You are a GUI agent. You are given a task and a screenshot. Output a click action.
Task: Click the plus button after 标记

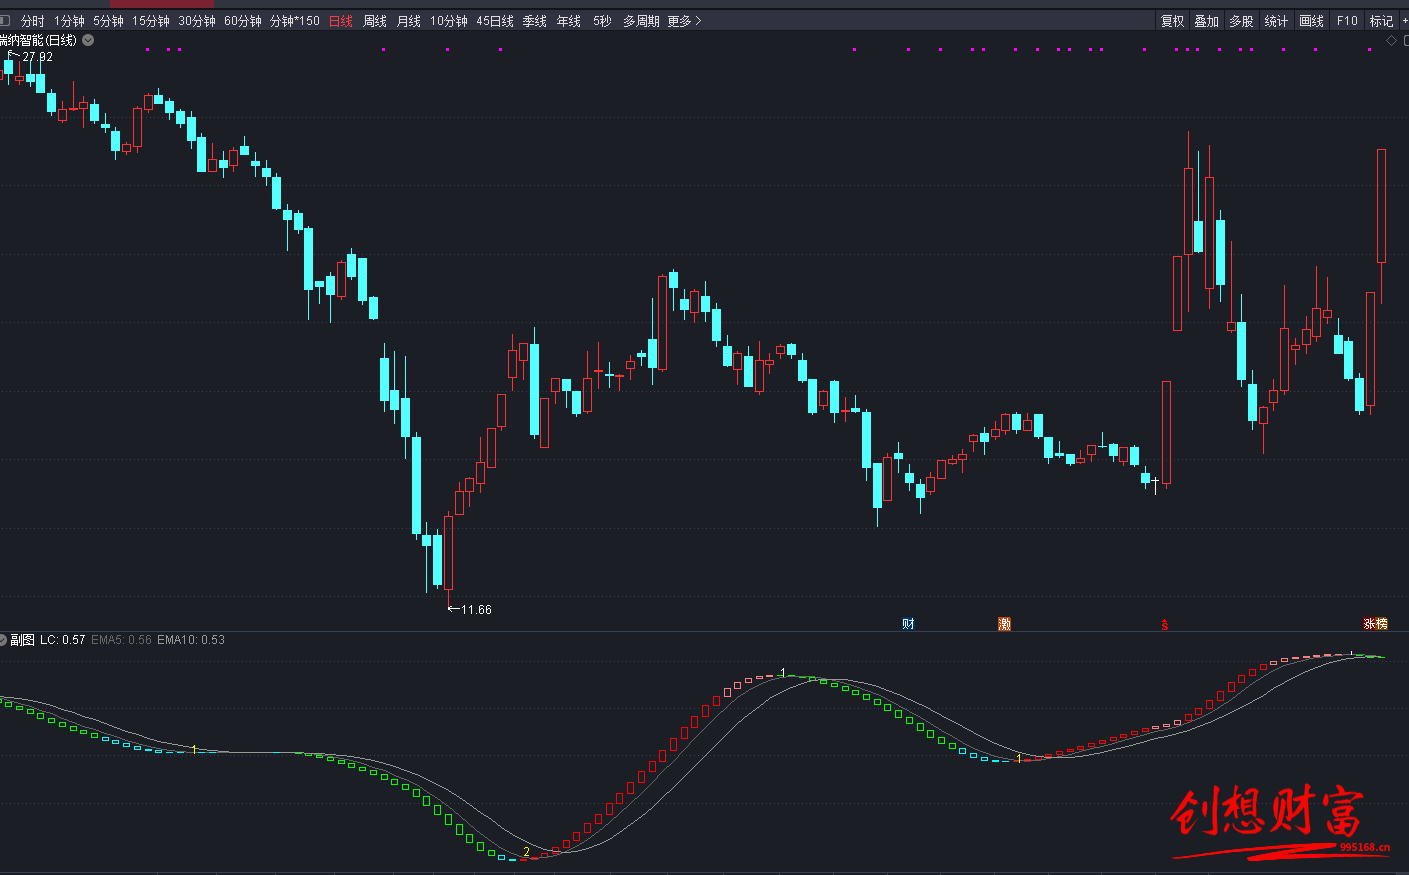[x=1404, y=21]
